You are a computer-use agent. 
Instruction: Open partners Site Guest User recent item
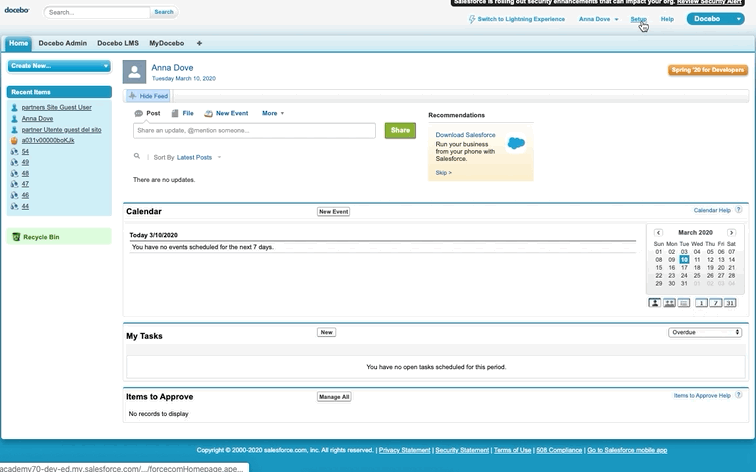56,108
